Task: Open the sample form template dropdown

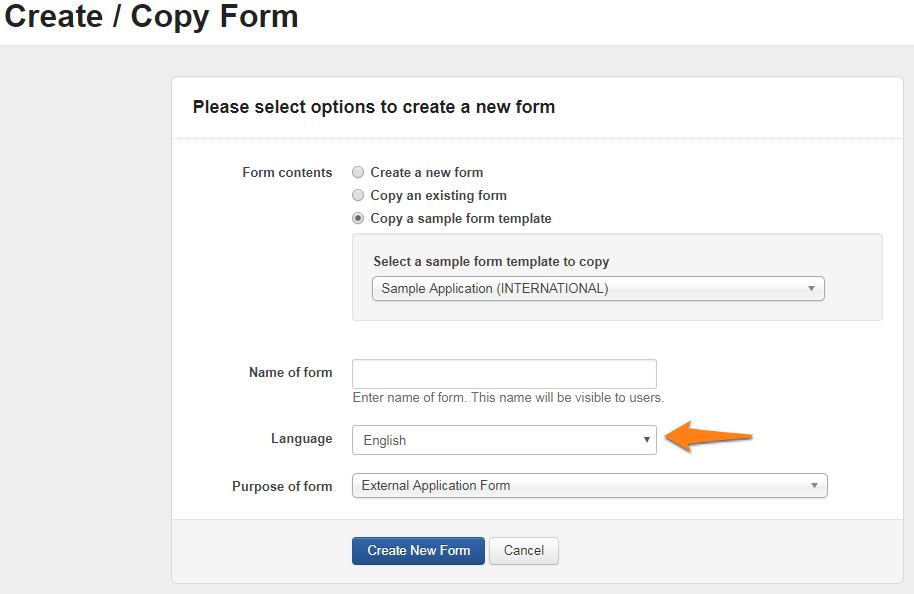Action: click(x=597, y=289)
